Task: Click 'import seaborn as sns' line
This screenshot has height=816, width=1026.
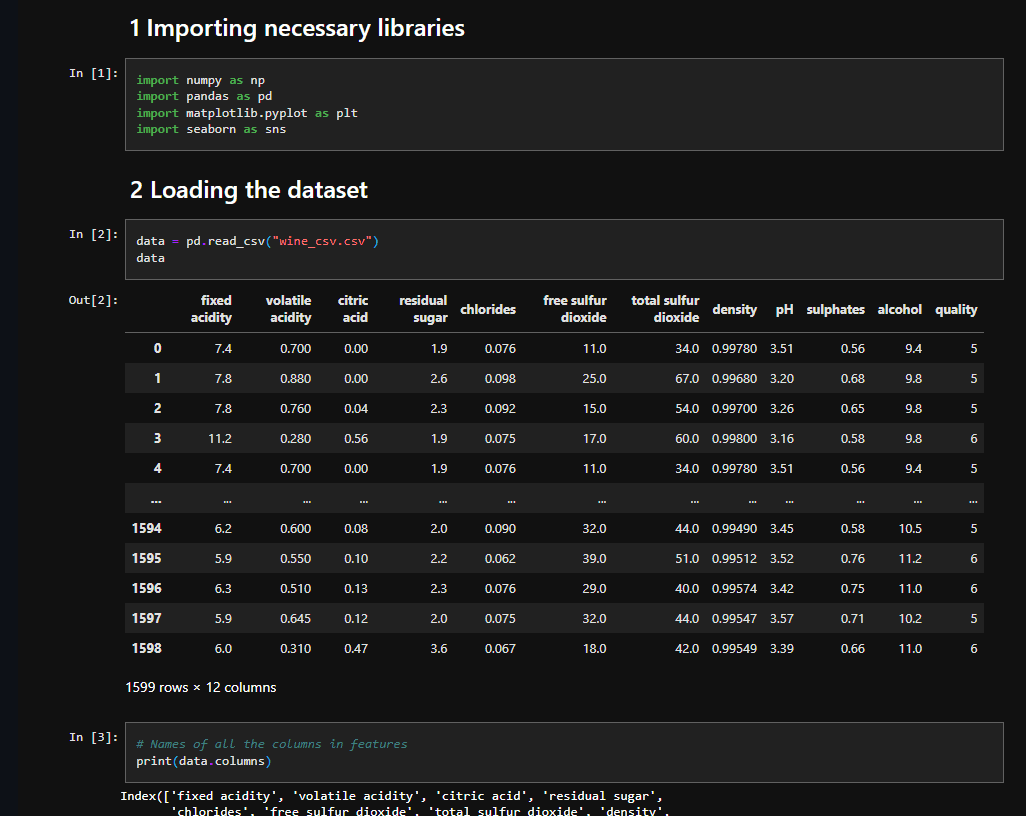Action: click(x=211, y=129)
